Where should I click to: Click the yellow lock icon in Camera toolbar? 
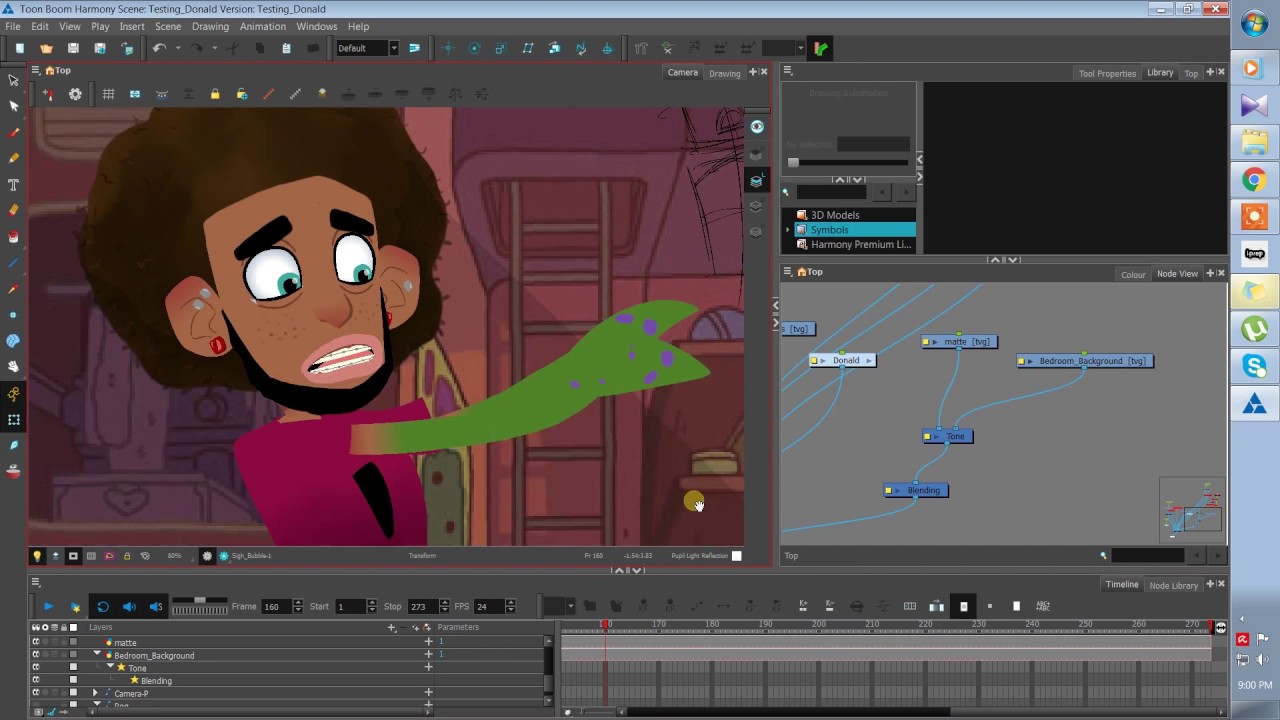pos(215,94)
